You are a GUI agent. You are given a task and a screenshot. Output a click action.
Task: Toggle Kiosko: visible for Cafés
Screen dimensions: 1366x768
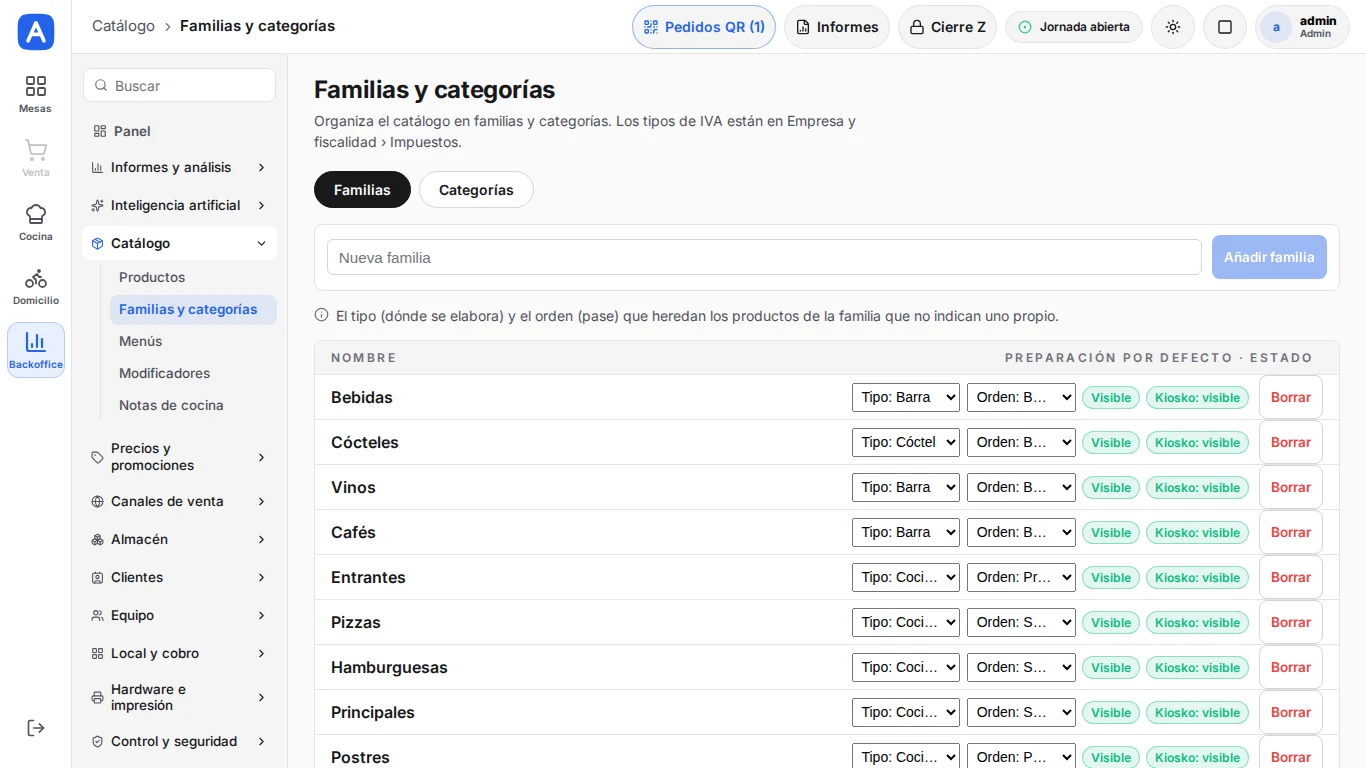click(1197, 533)
